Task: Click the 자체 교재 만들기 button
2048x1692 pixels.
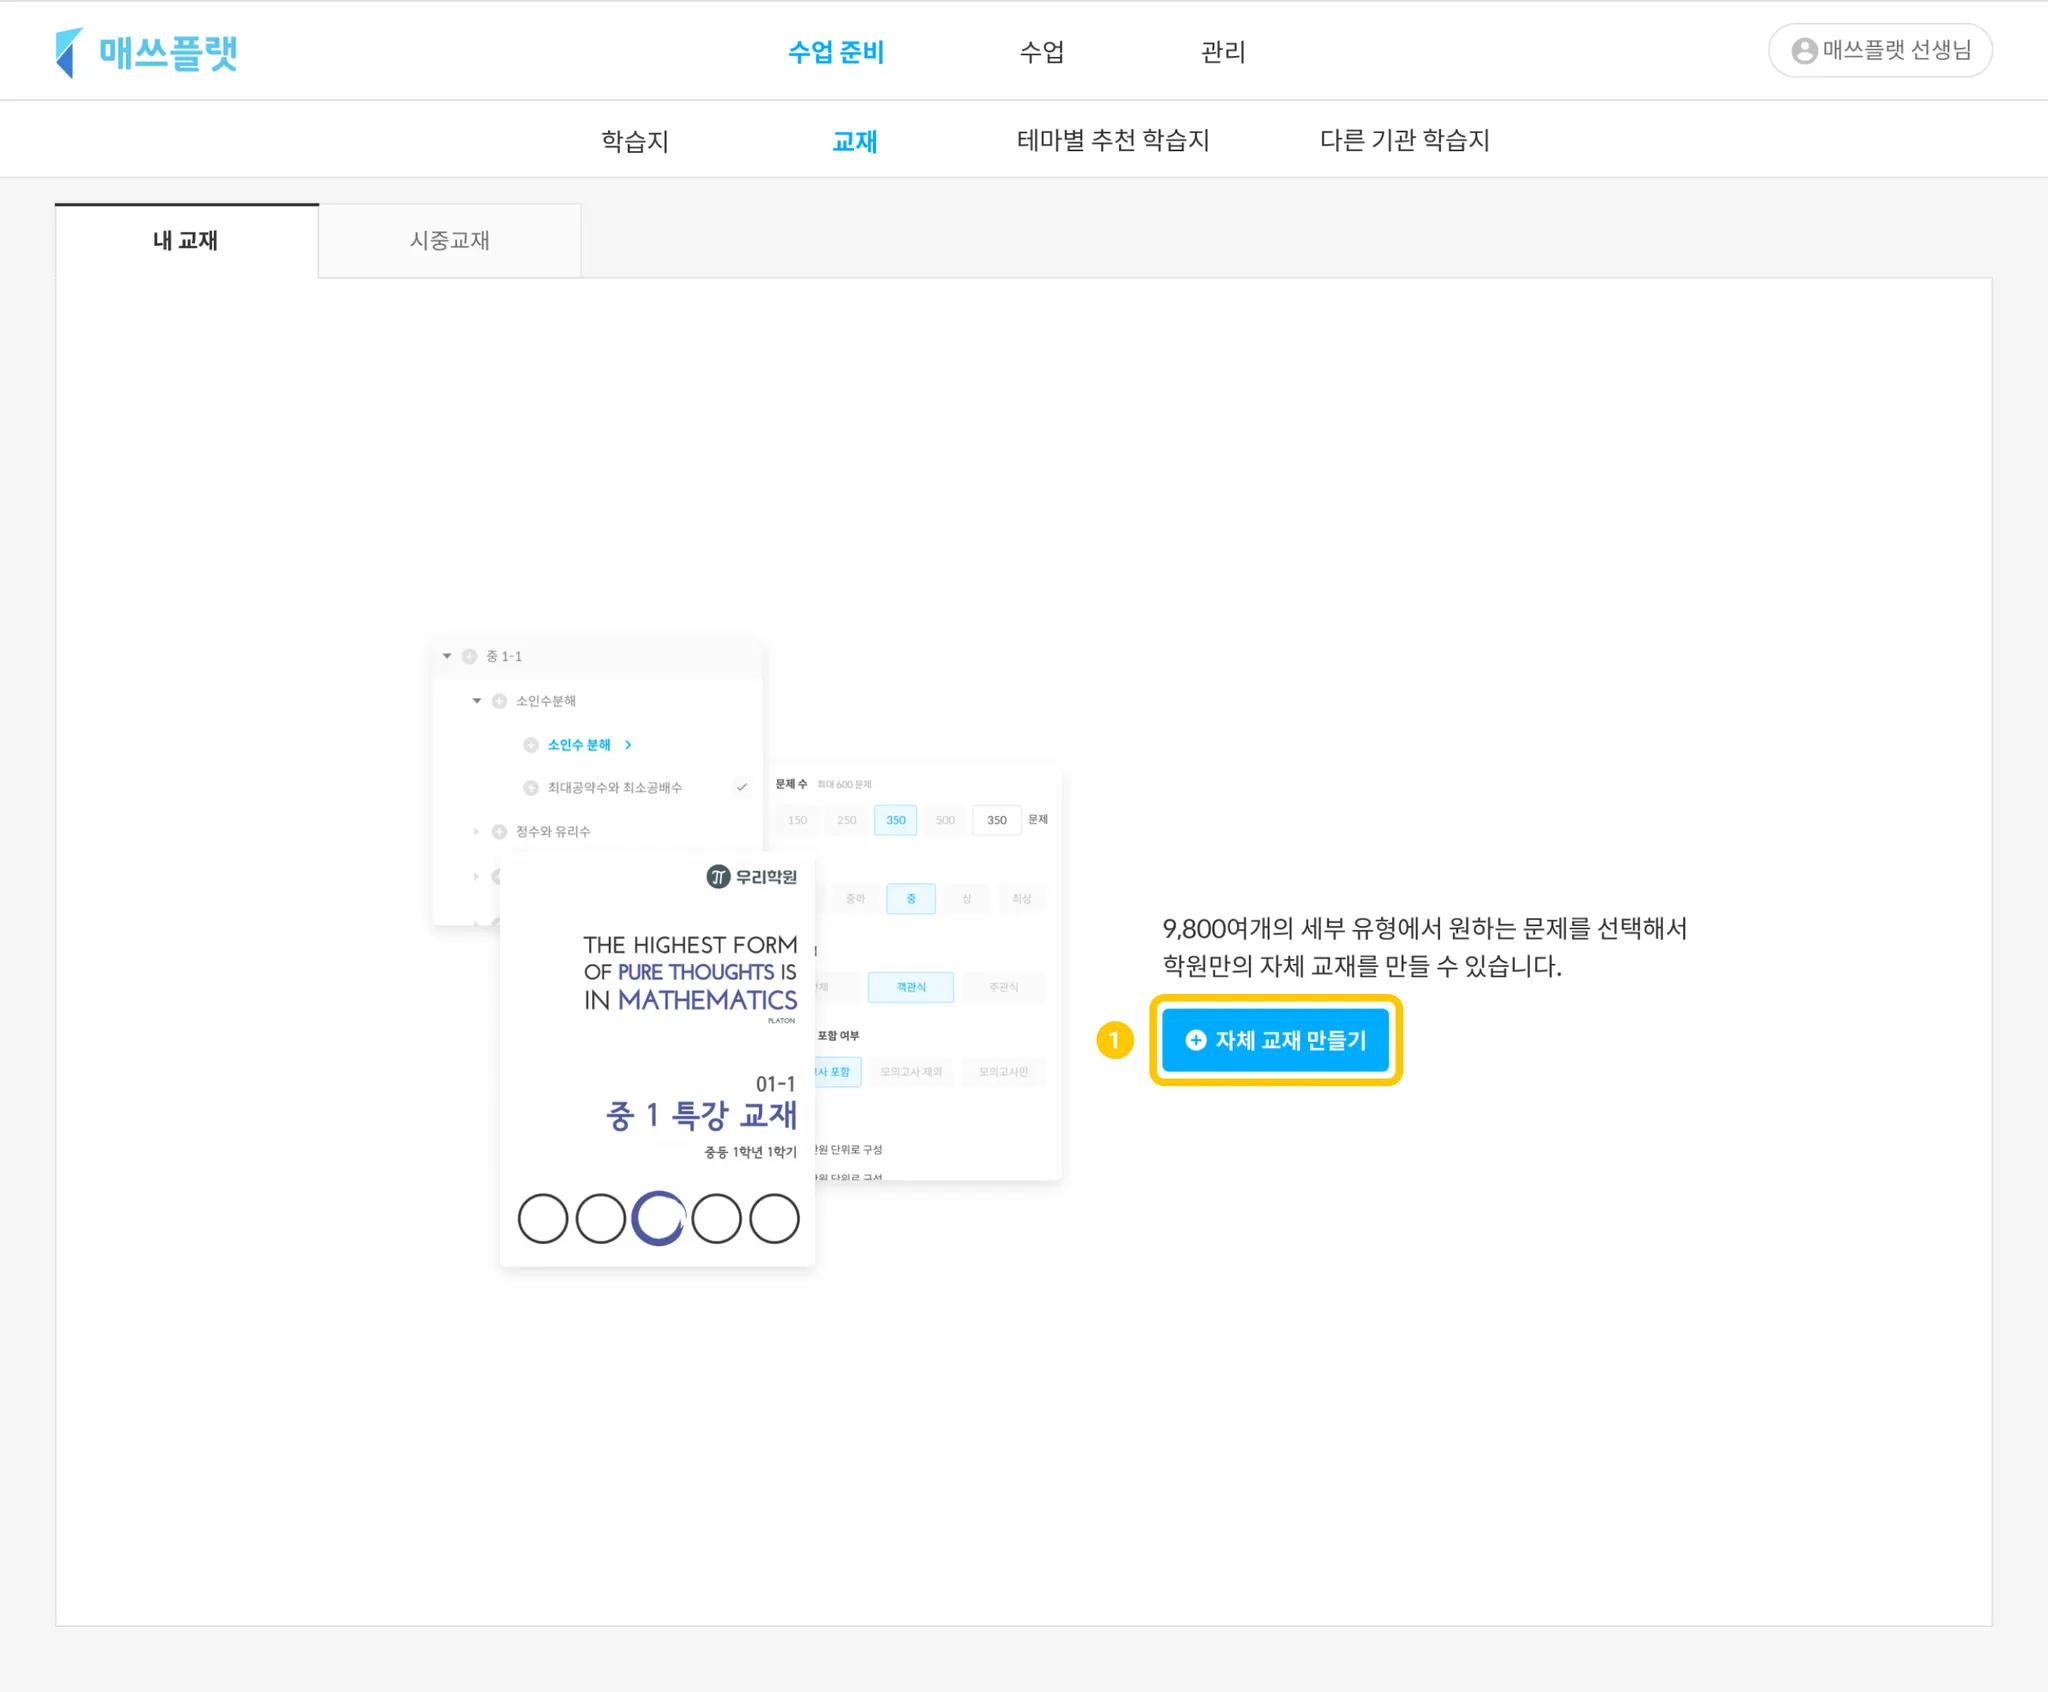Action: [1275, 1040]
